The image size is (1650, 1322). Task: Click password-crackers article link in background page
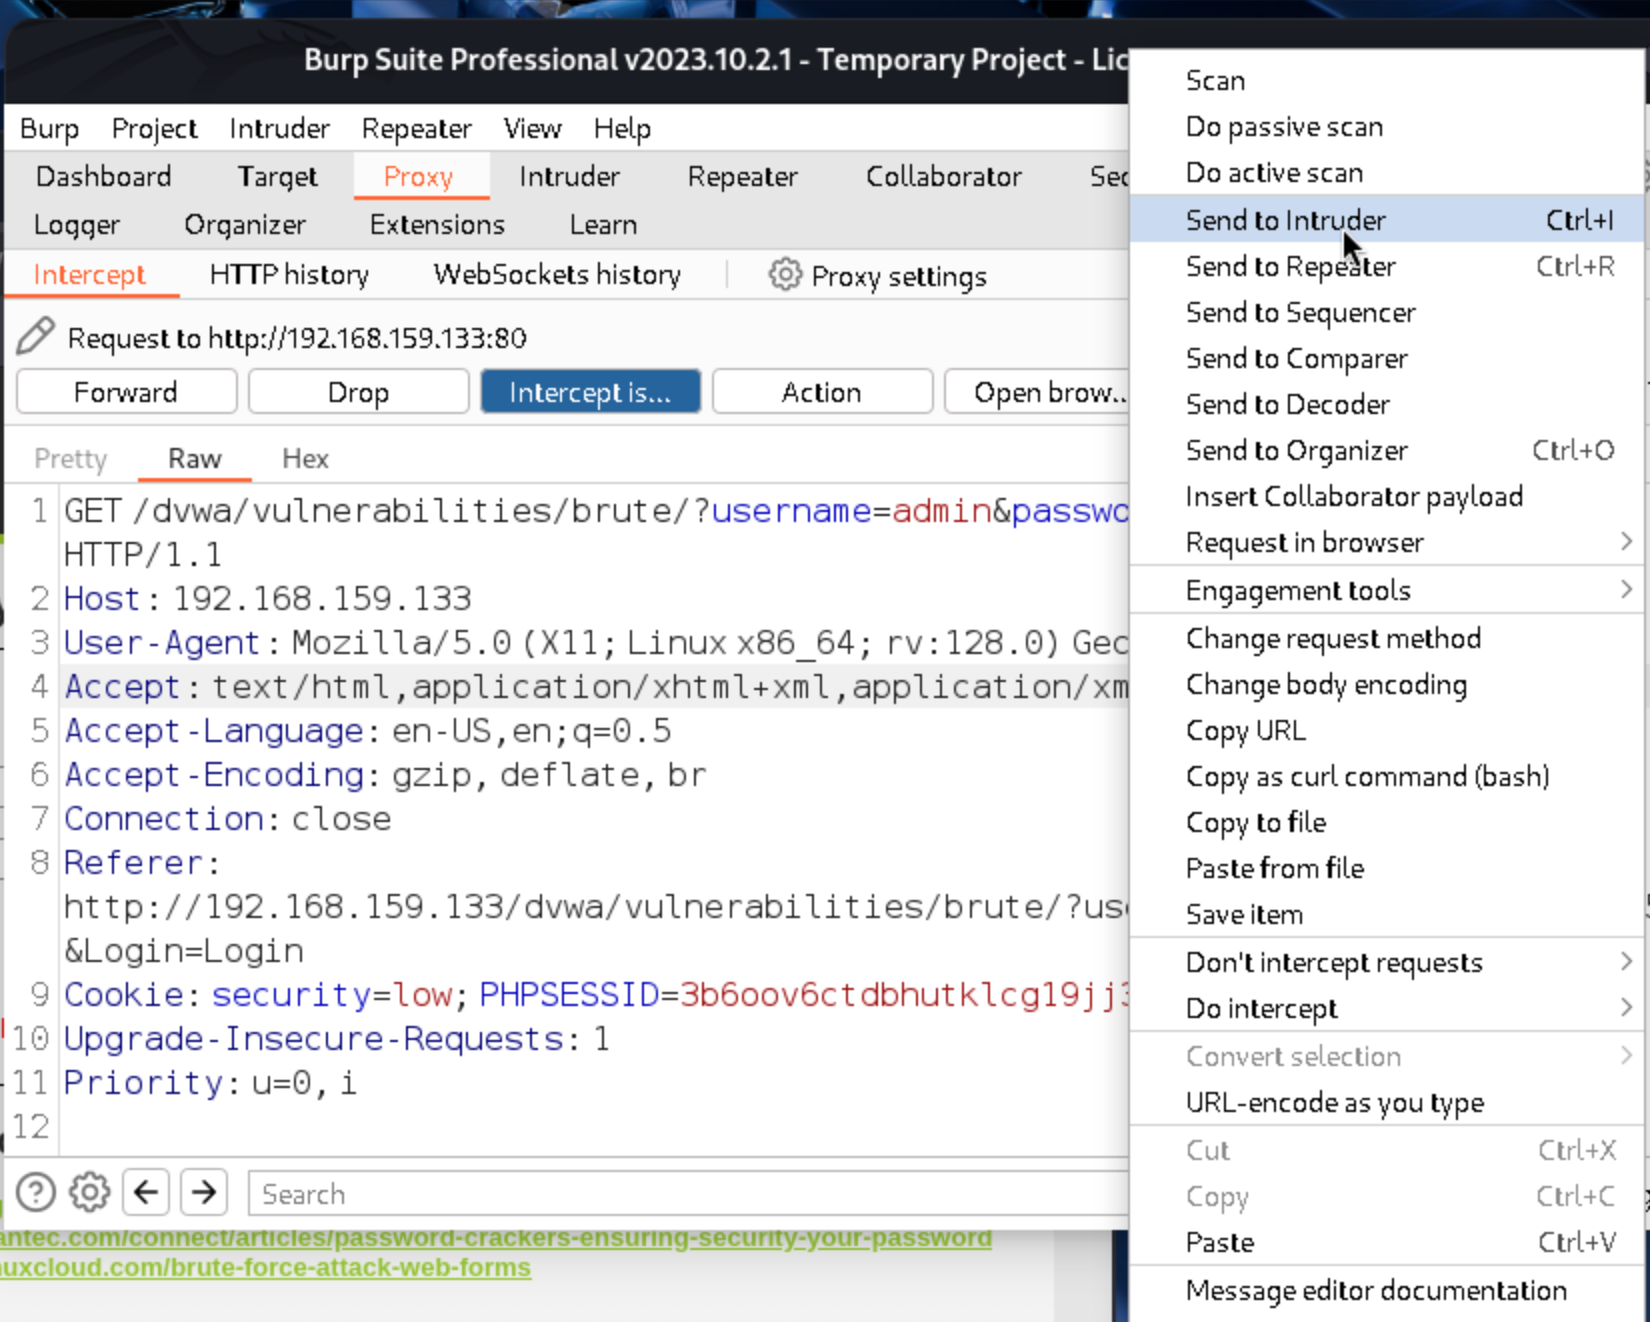tap(496, 1238)
